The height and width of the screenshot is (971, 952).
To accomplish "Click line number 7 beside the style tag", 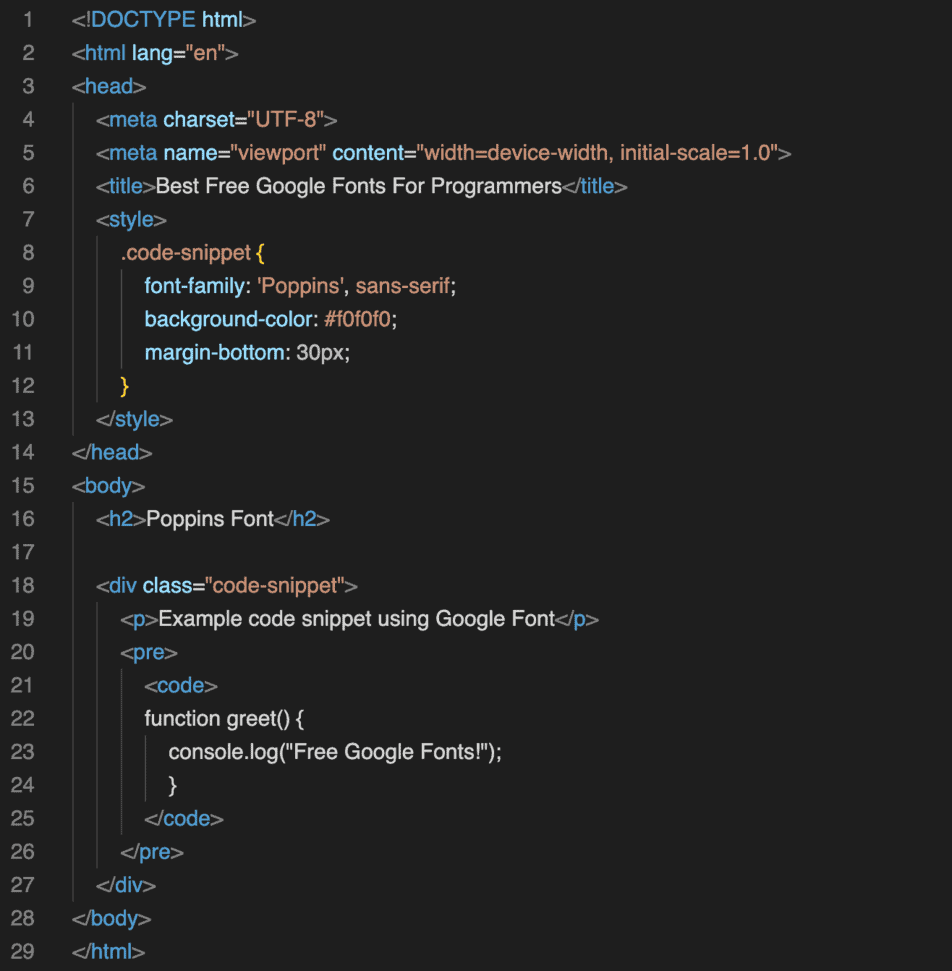I will (28, 219).
